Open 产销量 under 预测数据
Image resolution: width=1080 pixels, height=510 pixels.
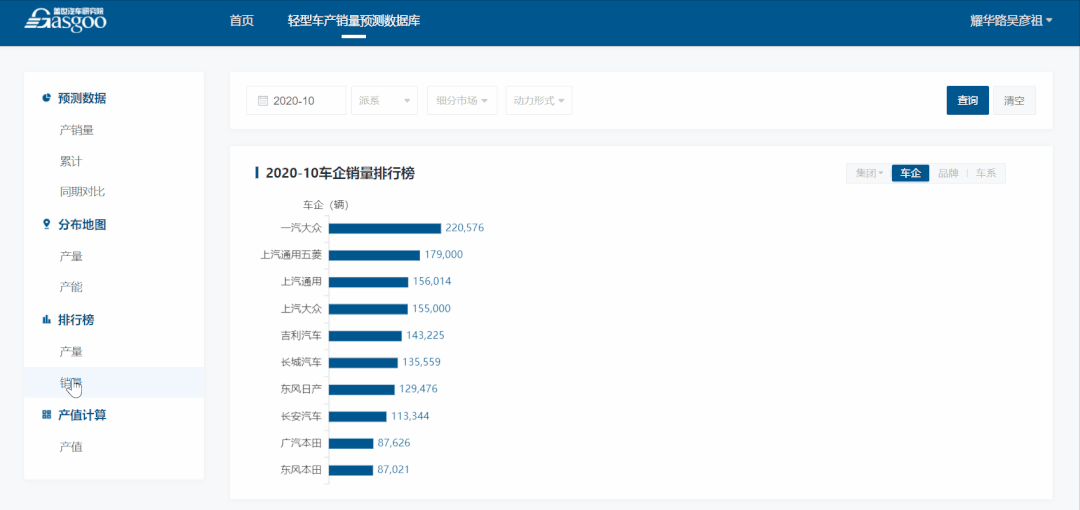pos(76,130)
